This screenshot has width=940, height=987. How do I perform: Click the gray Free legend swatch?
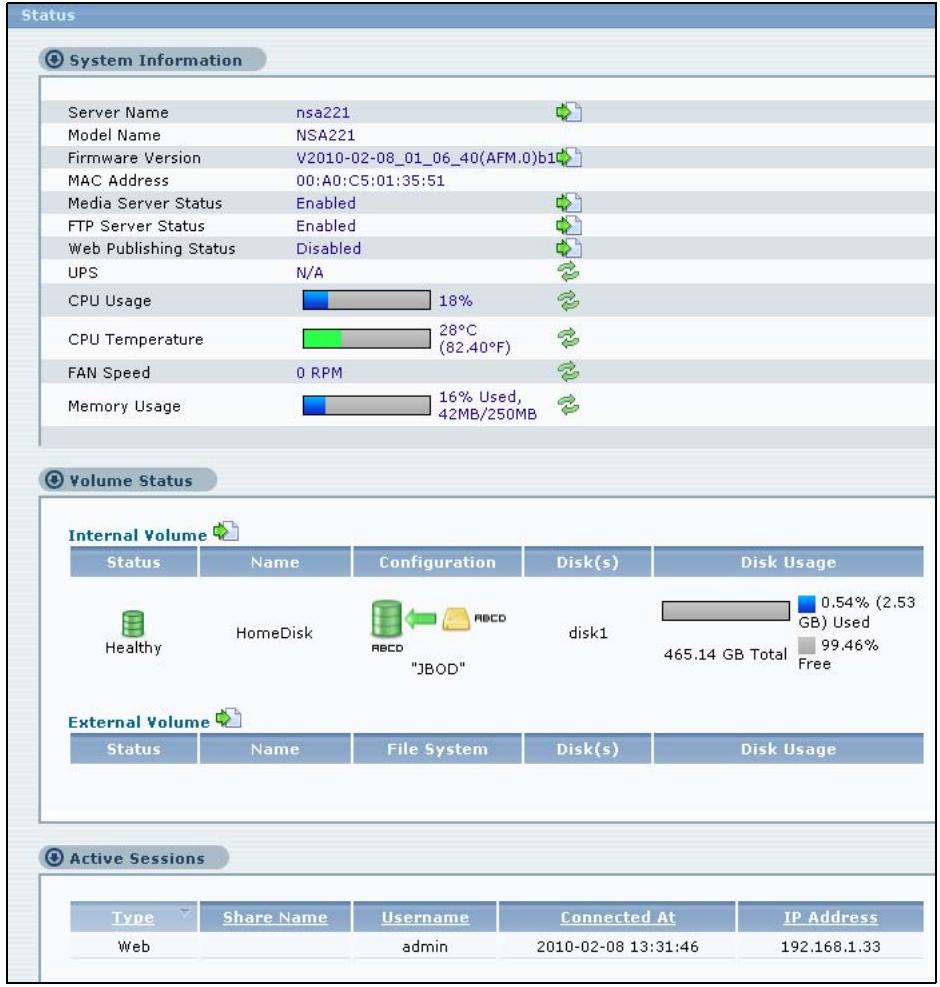pyautogui.click(x=807, y=645)
